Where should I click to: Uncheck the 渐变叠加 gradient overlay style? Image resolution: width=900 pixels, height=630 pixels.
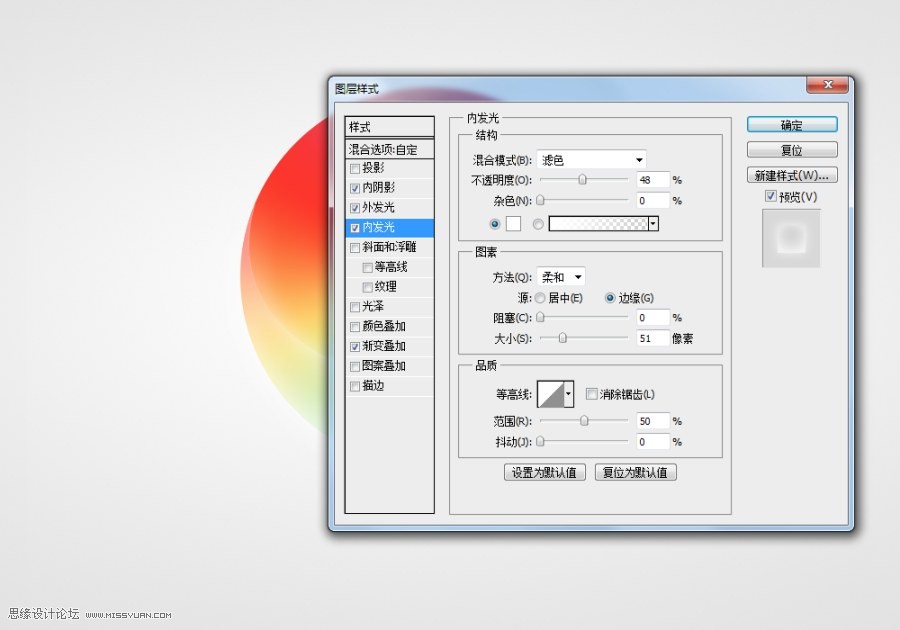pos(355,346)
